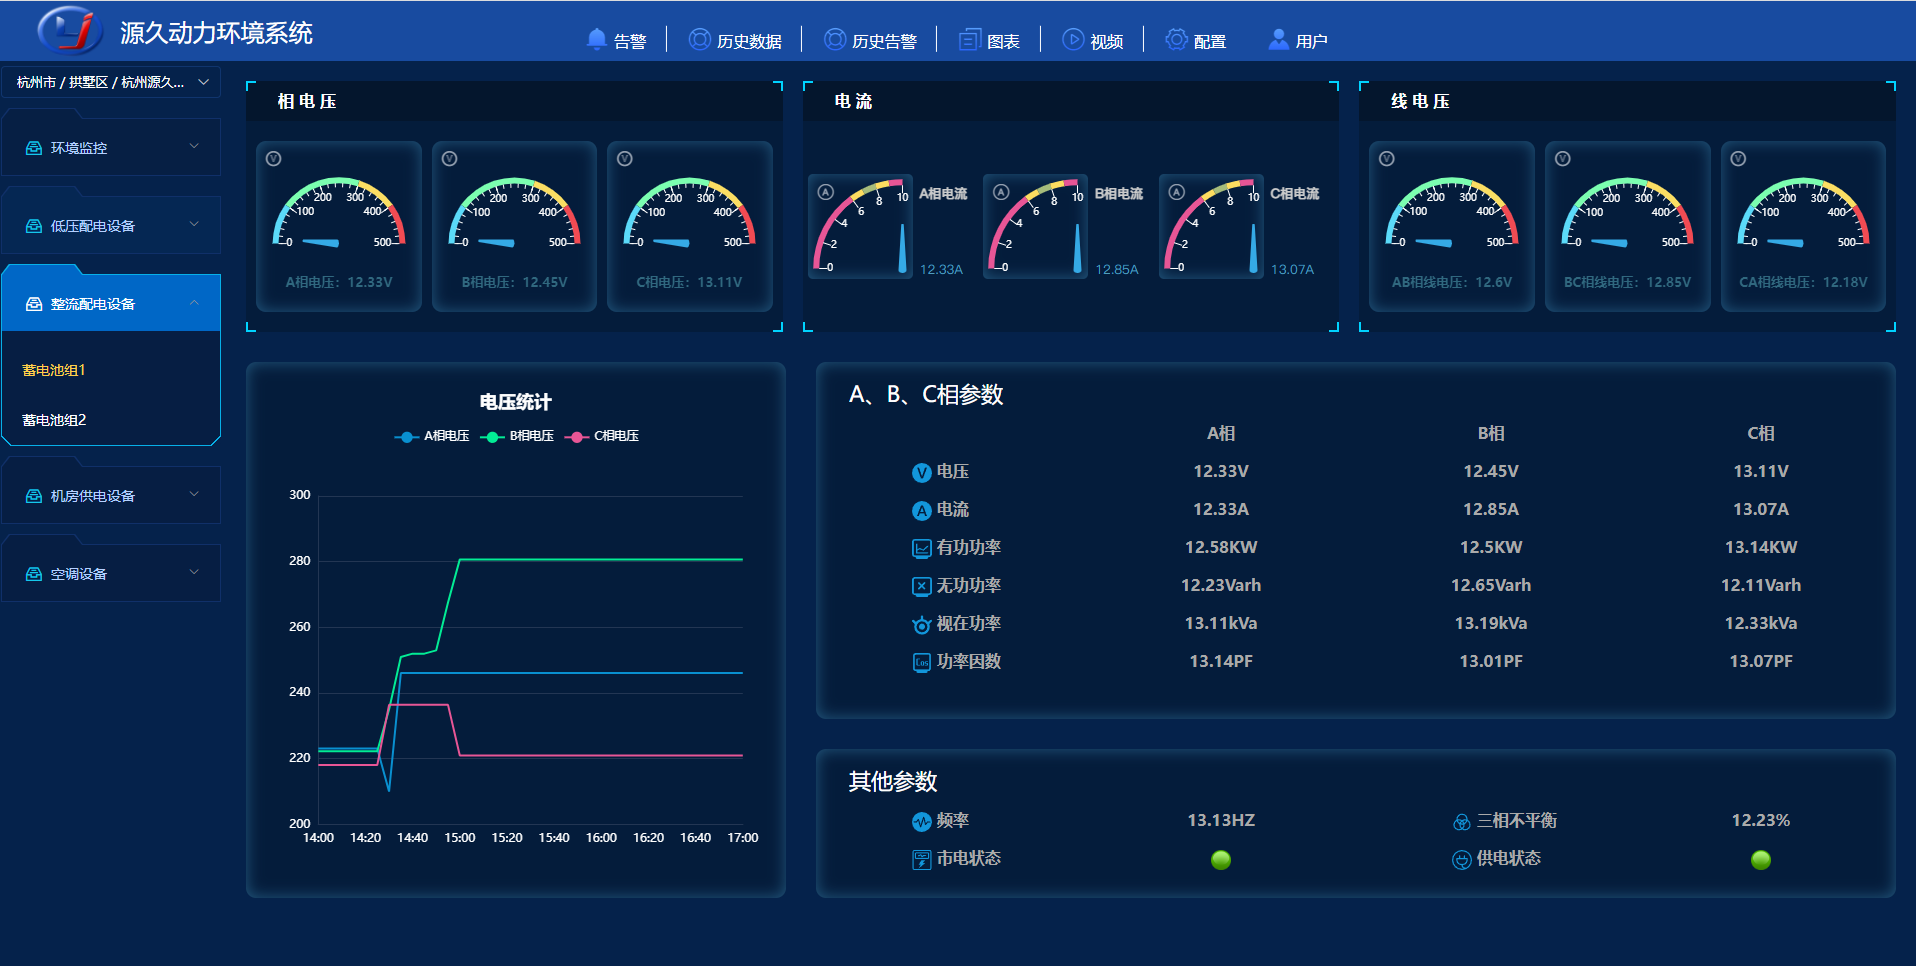This screenshot has width=1916, height=966.
Task: Open the 历史数据 history data page
Action: [735, 41]
